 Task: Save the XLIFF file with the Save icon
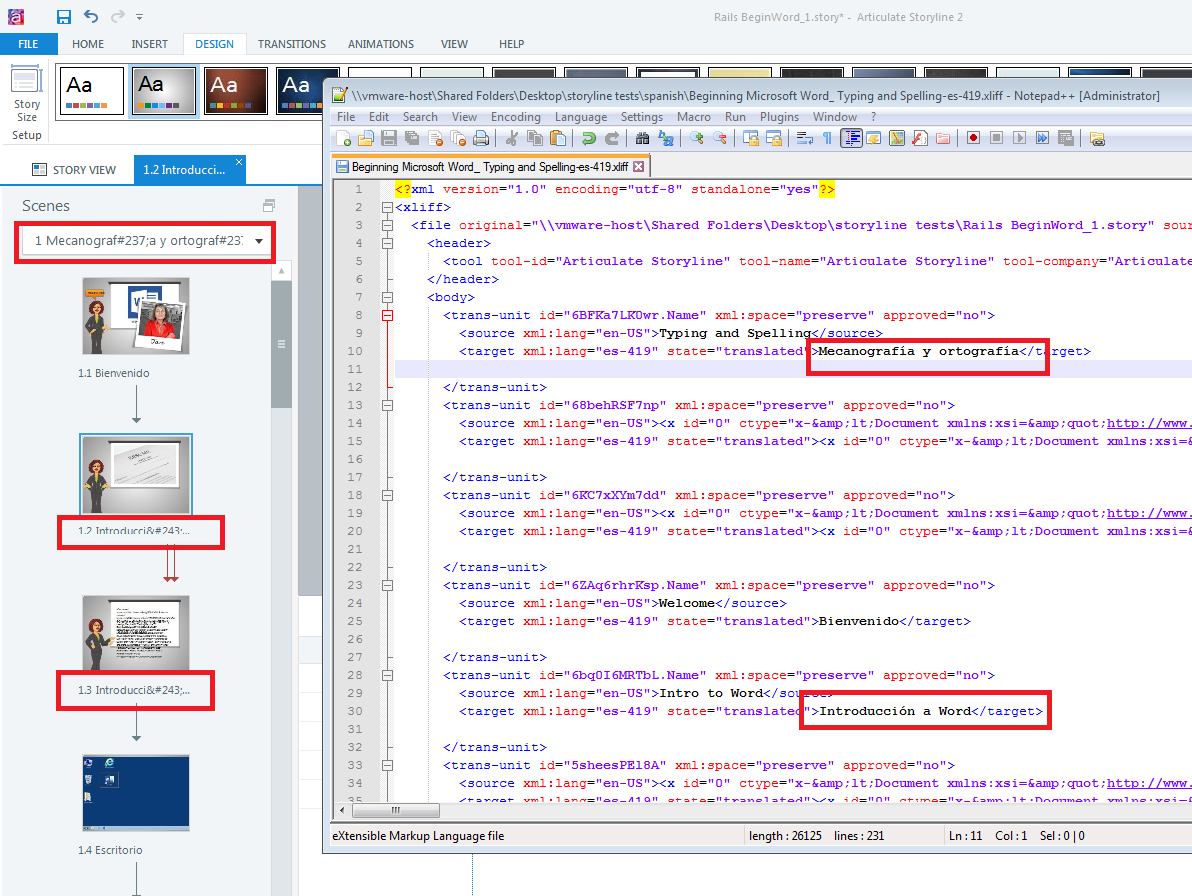click(x=389, y=138)
